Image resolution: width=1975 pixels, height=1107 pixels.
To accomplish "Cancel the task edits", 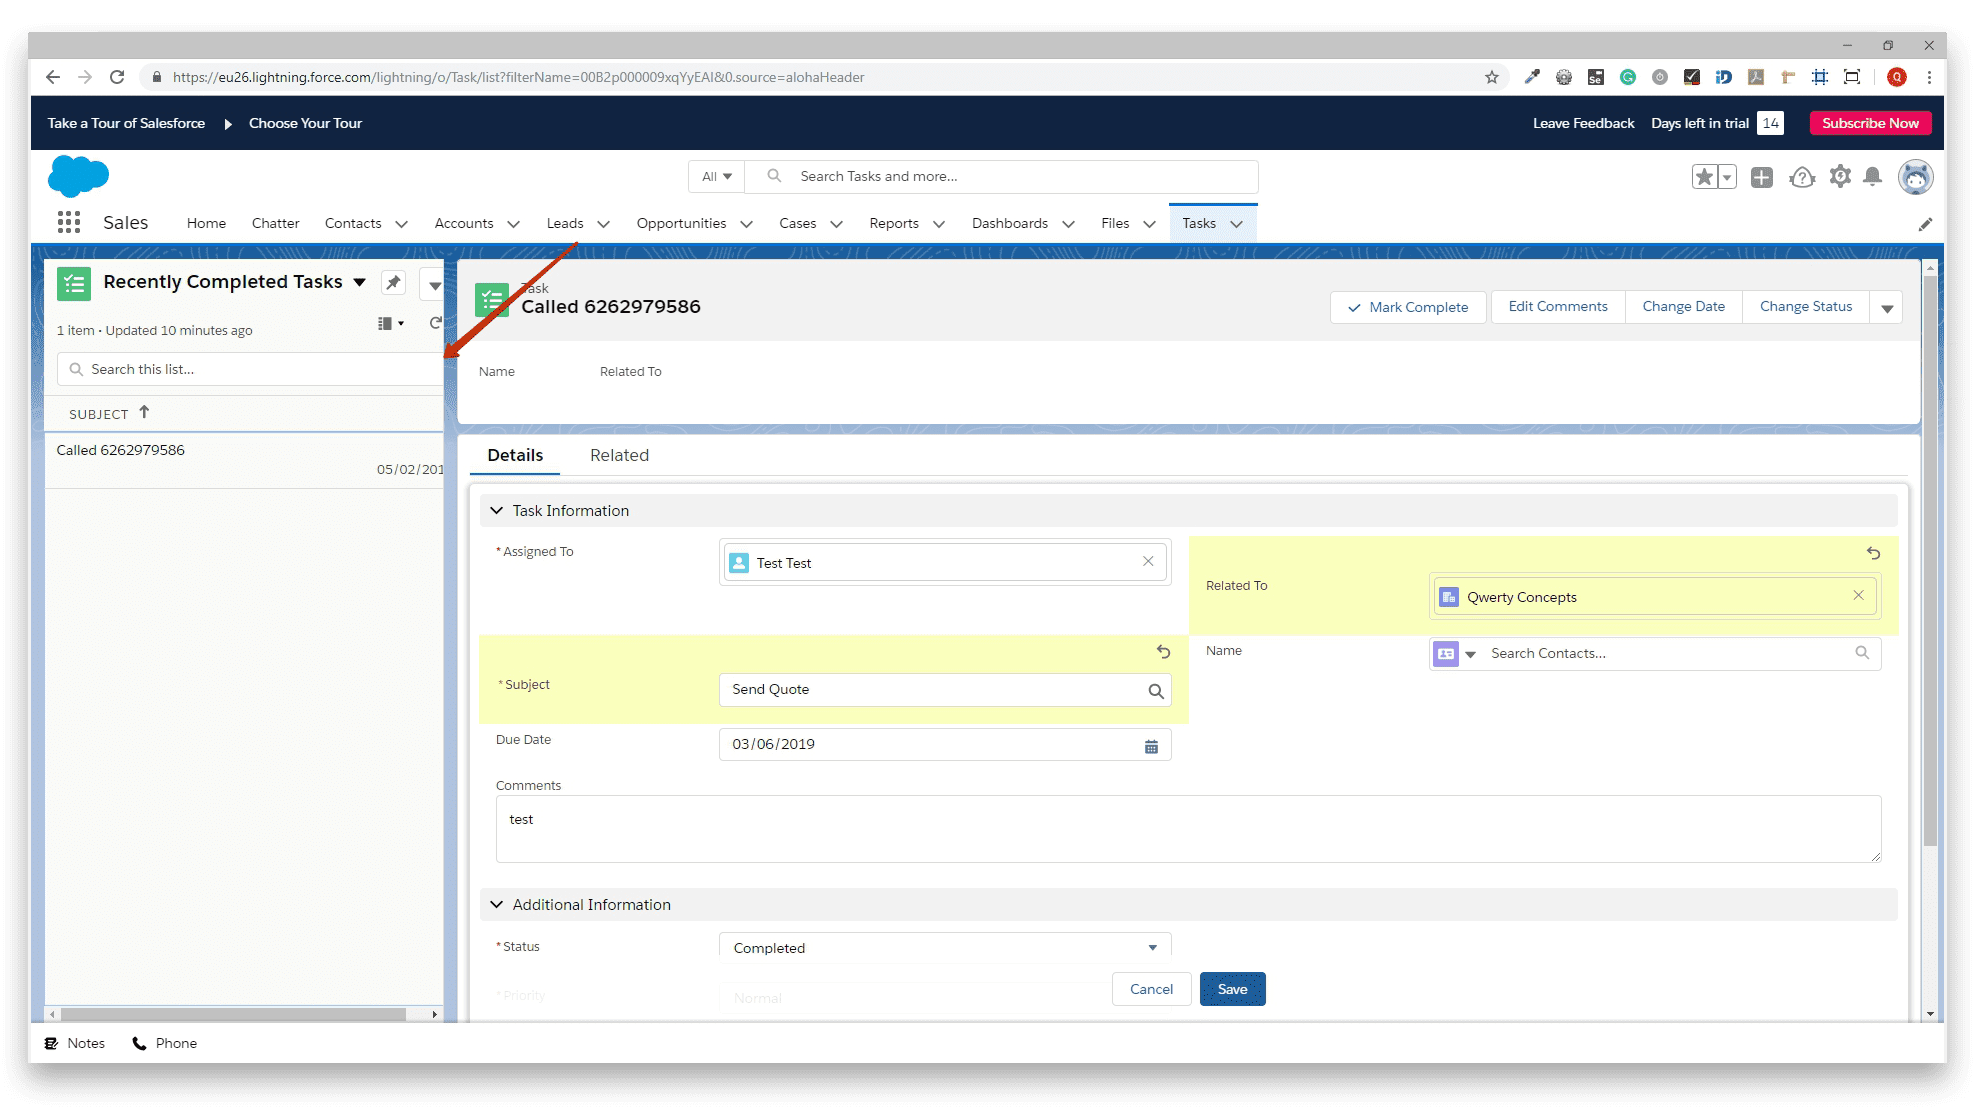I will coord(1151,989).
